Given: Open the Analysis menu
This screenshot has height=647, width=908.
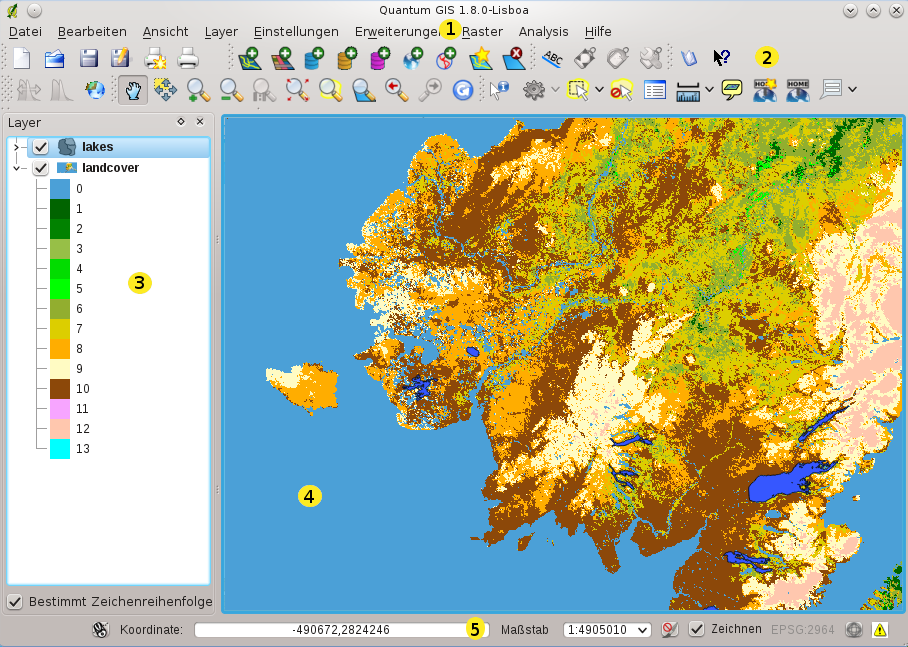Looking at the screenshot, I should coord(544,32).
